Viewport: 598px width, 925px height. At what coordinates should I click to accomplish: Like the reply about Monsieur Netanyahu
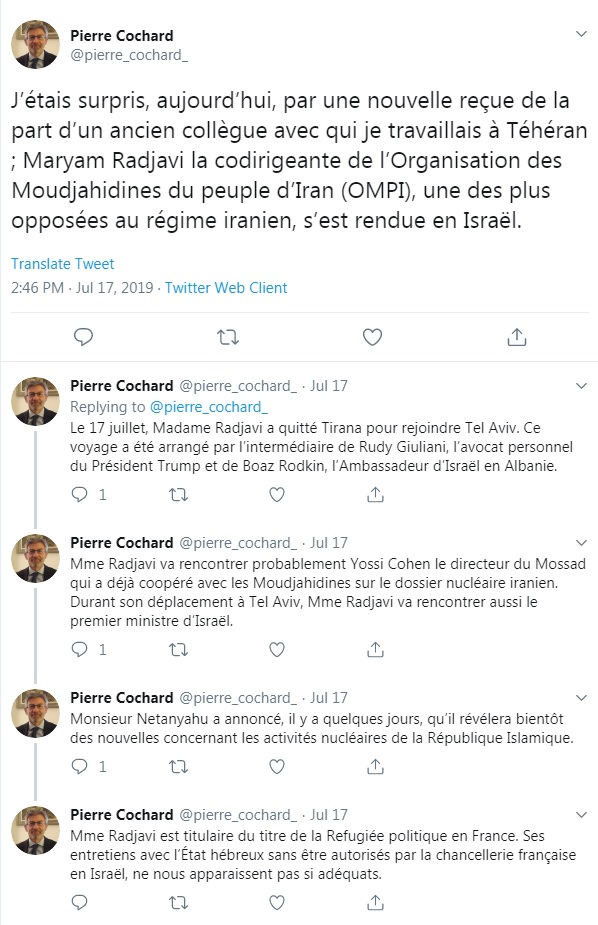277,766
